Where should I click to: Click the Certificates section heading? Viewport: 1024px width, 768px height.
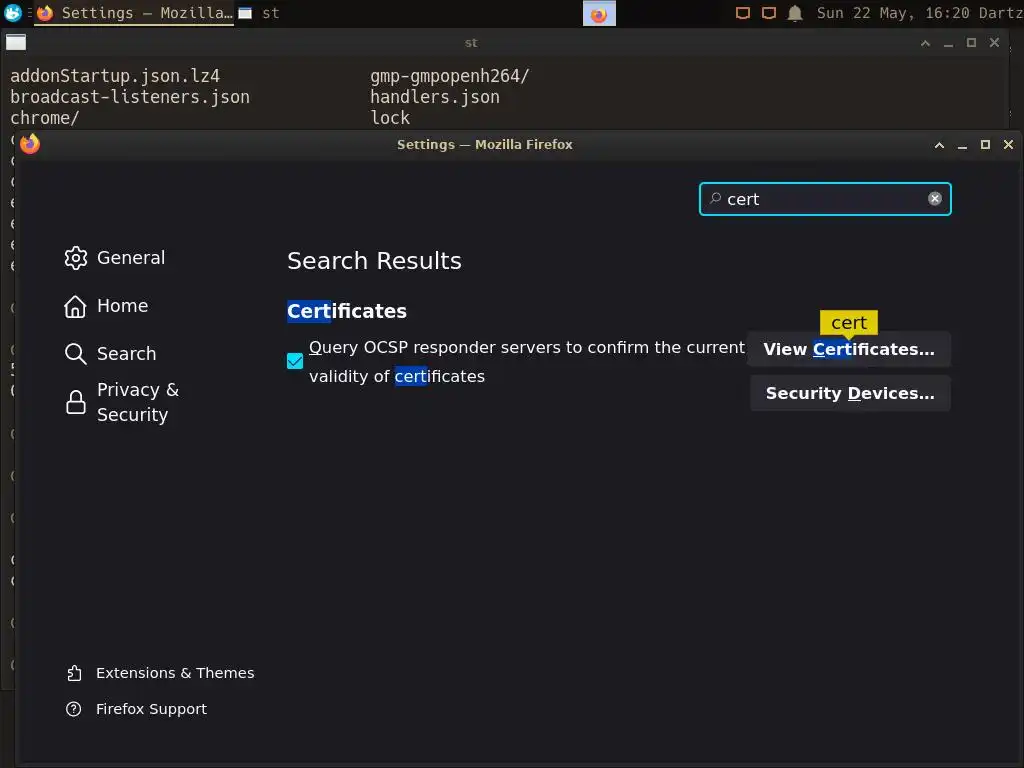[x=347, y=311]
